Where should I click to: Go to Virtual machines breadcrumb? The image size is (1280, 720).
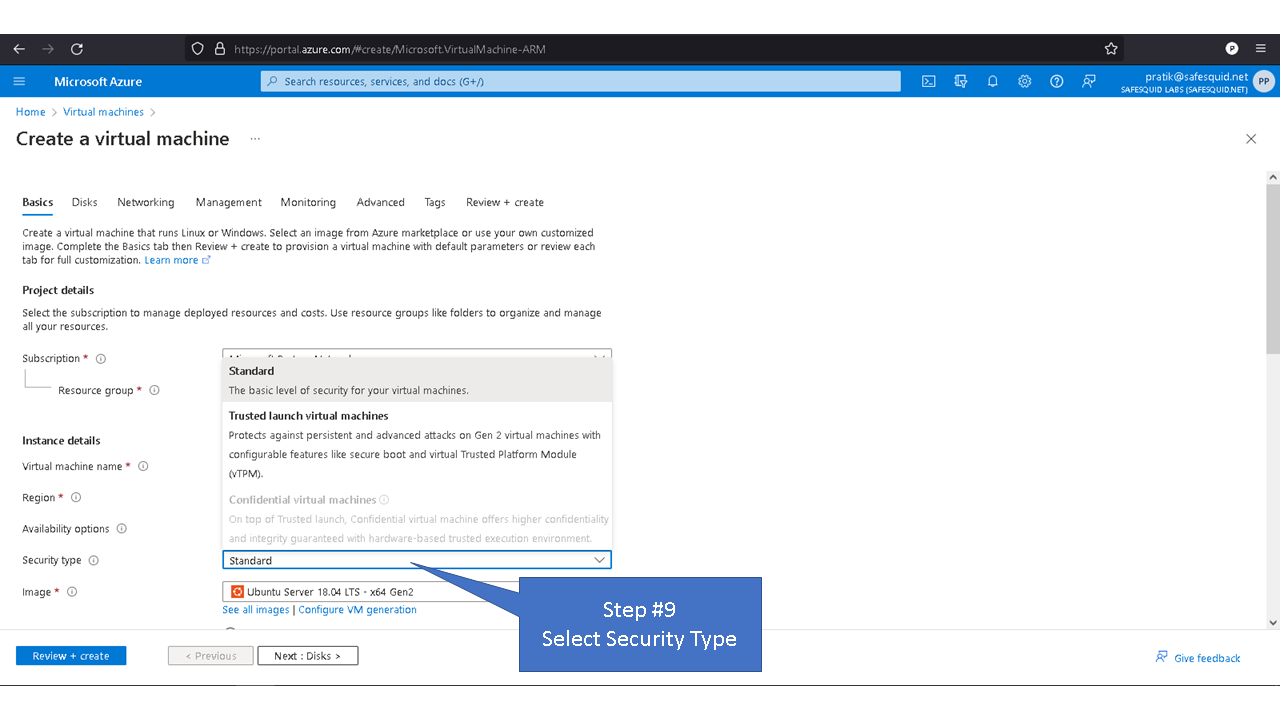(104, 112)
